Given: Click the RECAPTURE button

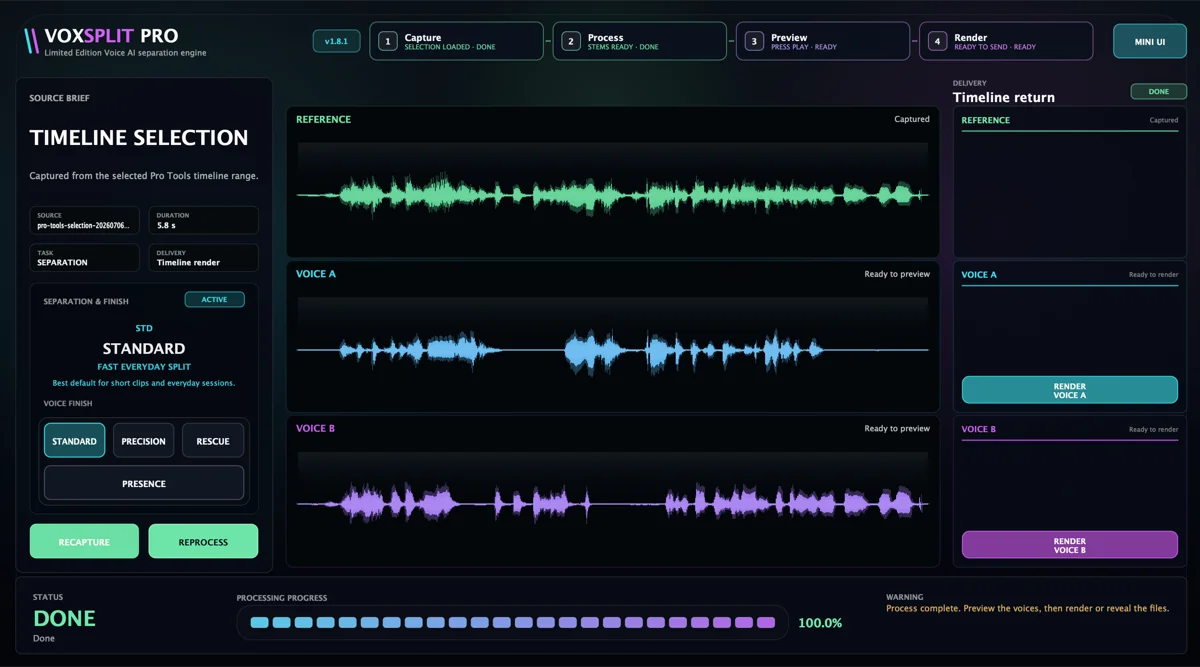Looking at the screenshot, I should tap(84, 541).
